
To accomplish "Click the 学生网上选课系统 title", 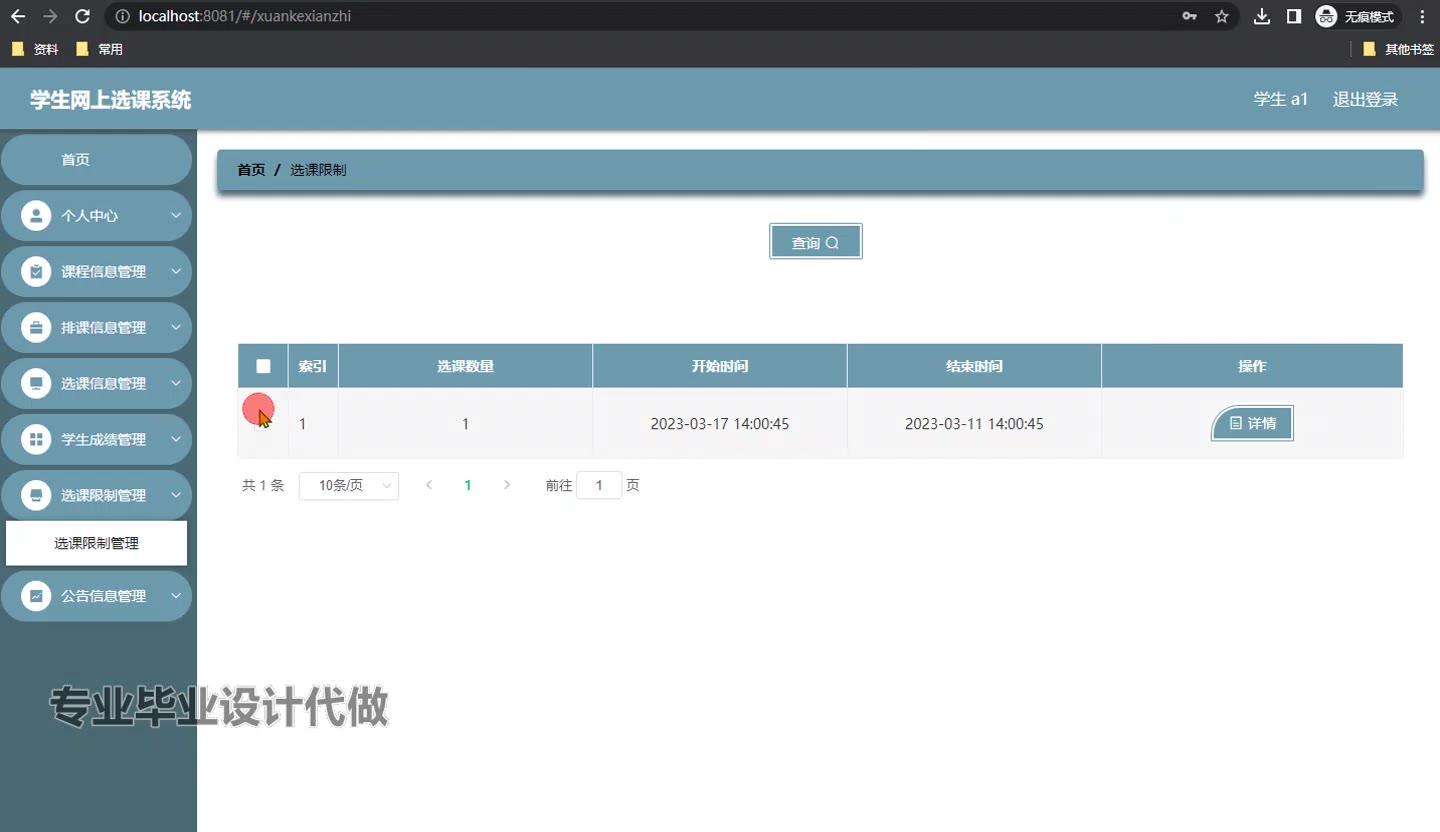I will pyautogui.click(x=110, y=99).
